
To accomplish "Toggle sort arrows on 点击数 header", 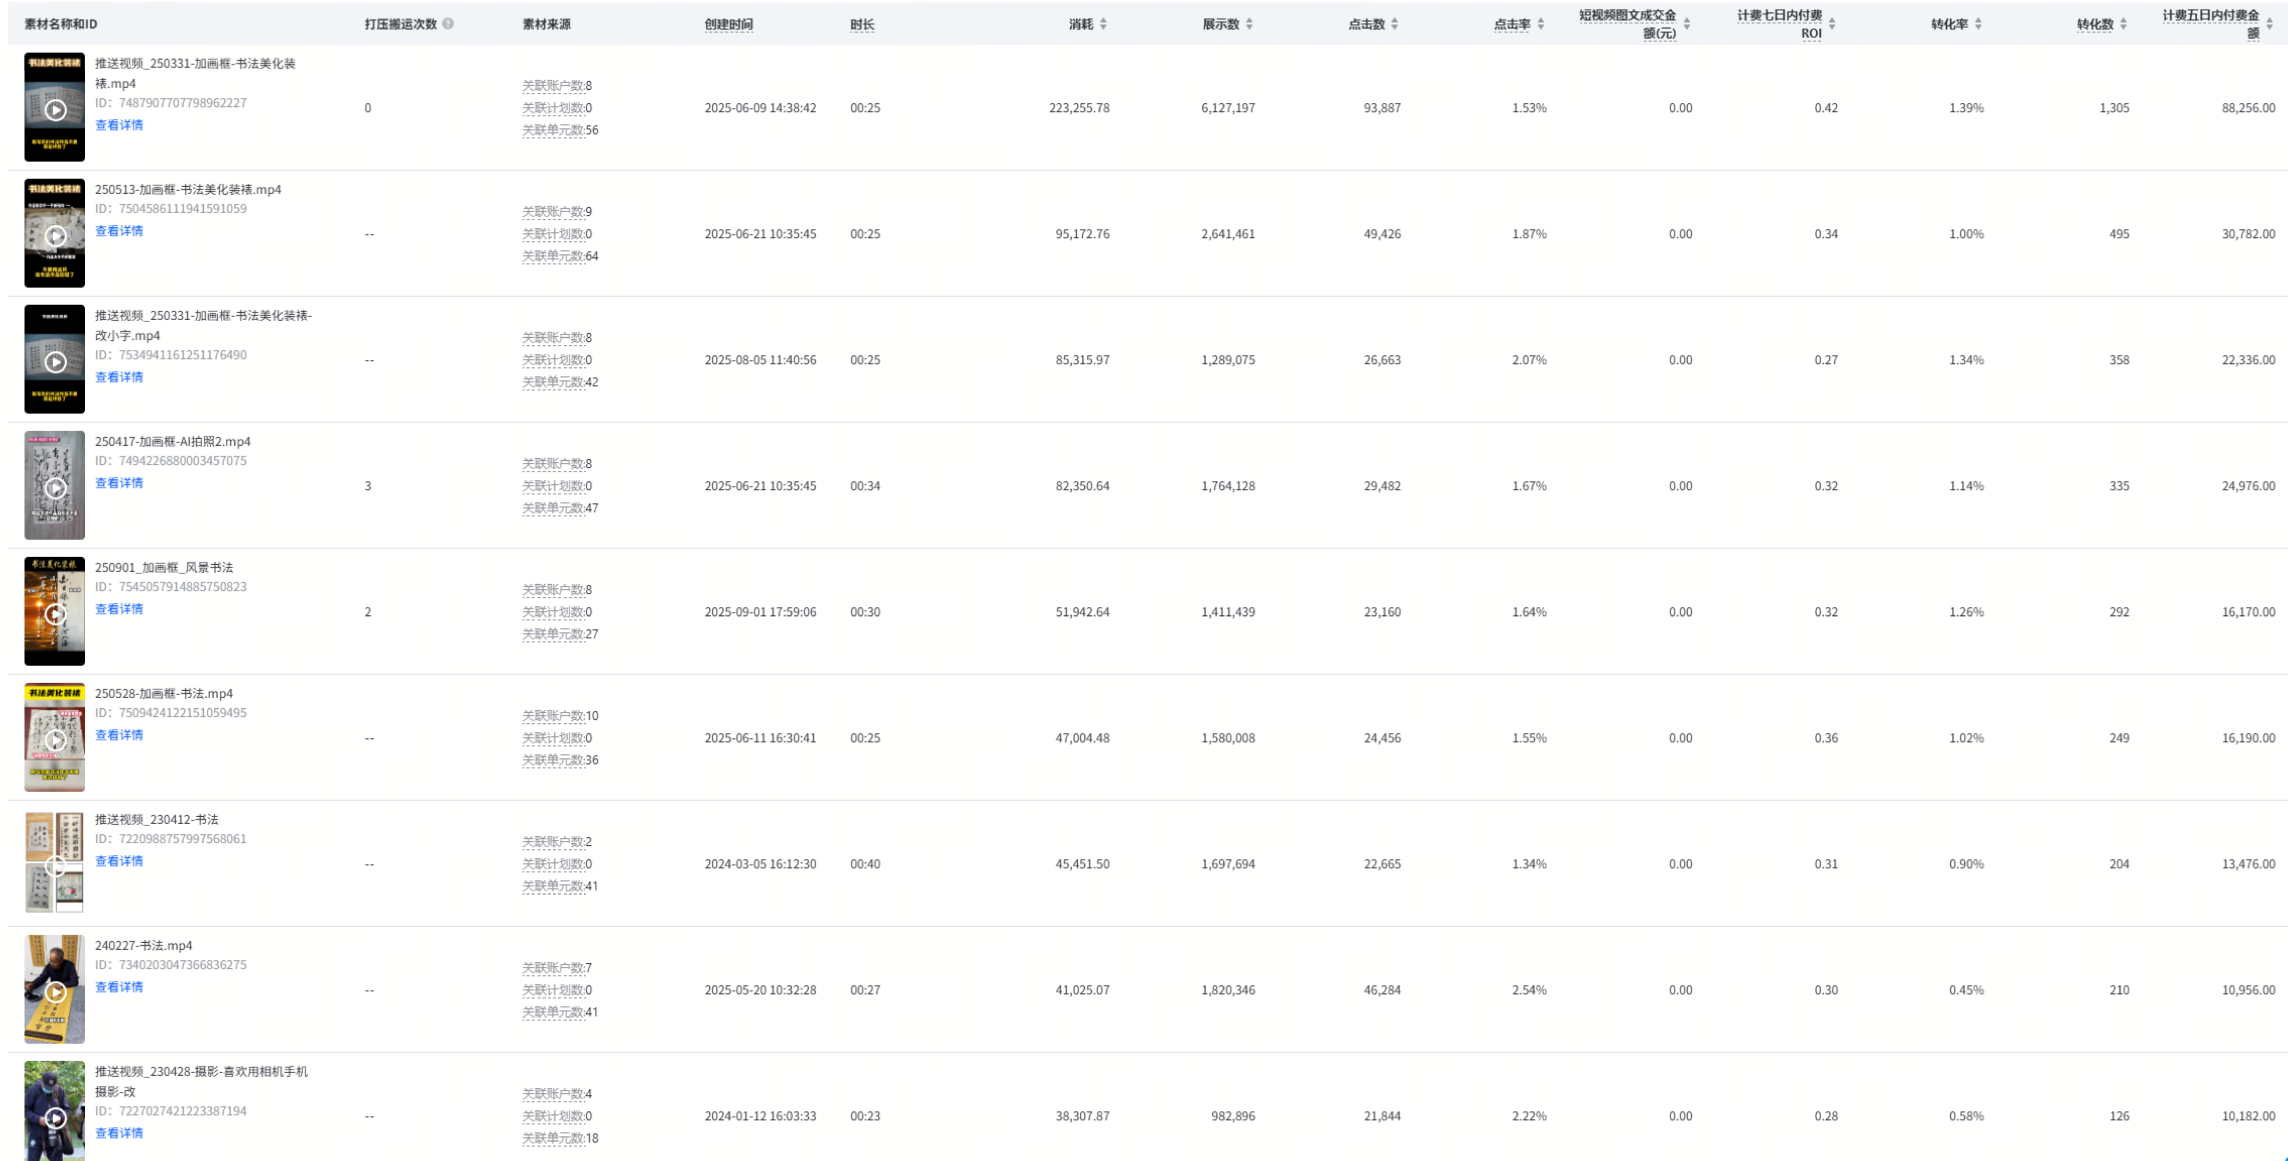I will pyautogui.click(x=1394, y=24).
